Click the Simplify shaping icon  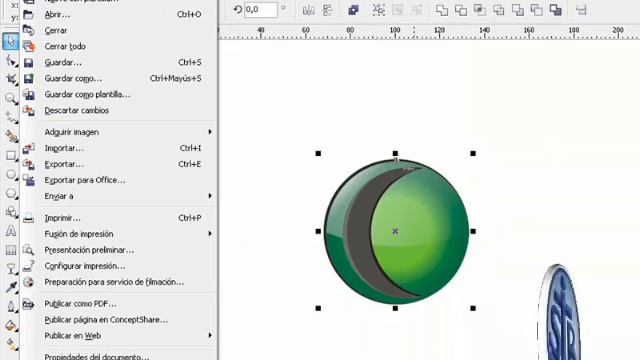coord(499,10)
